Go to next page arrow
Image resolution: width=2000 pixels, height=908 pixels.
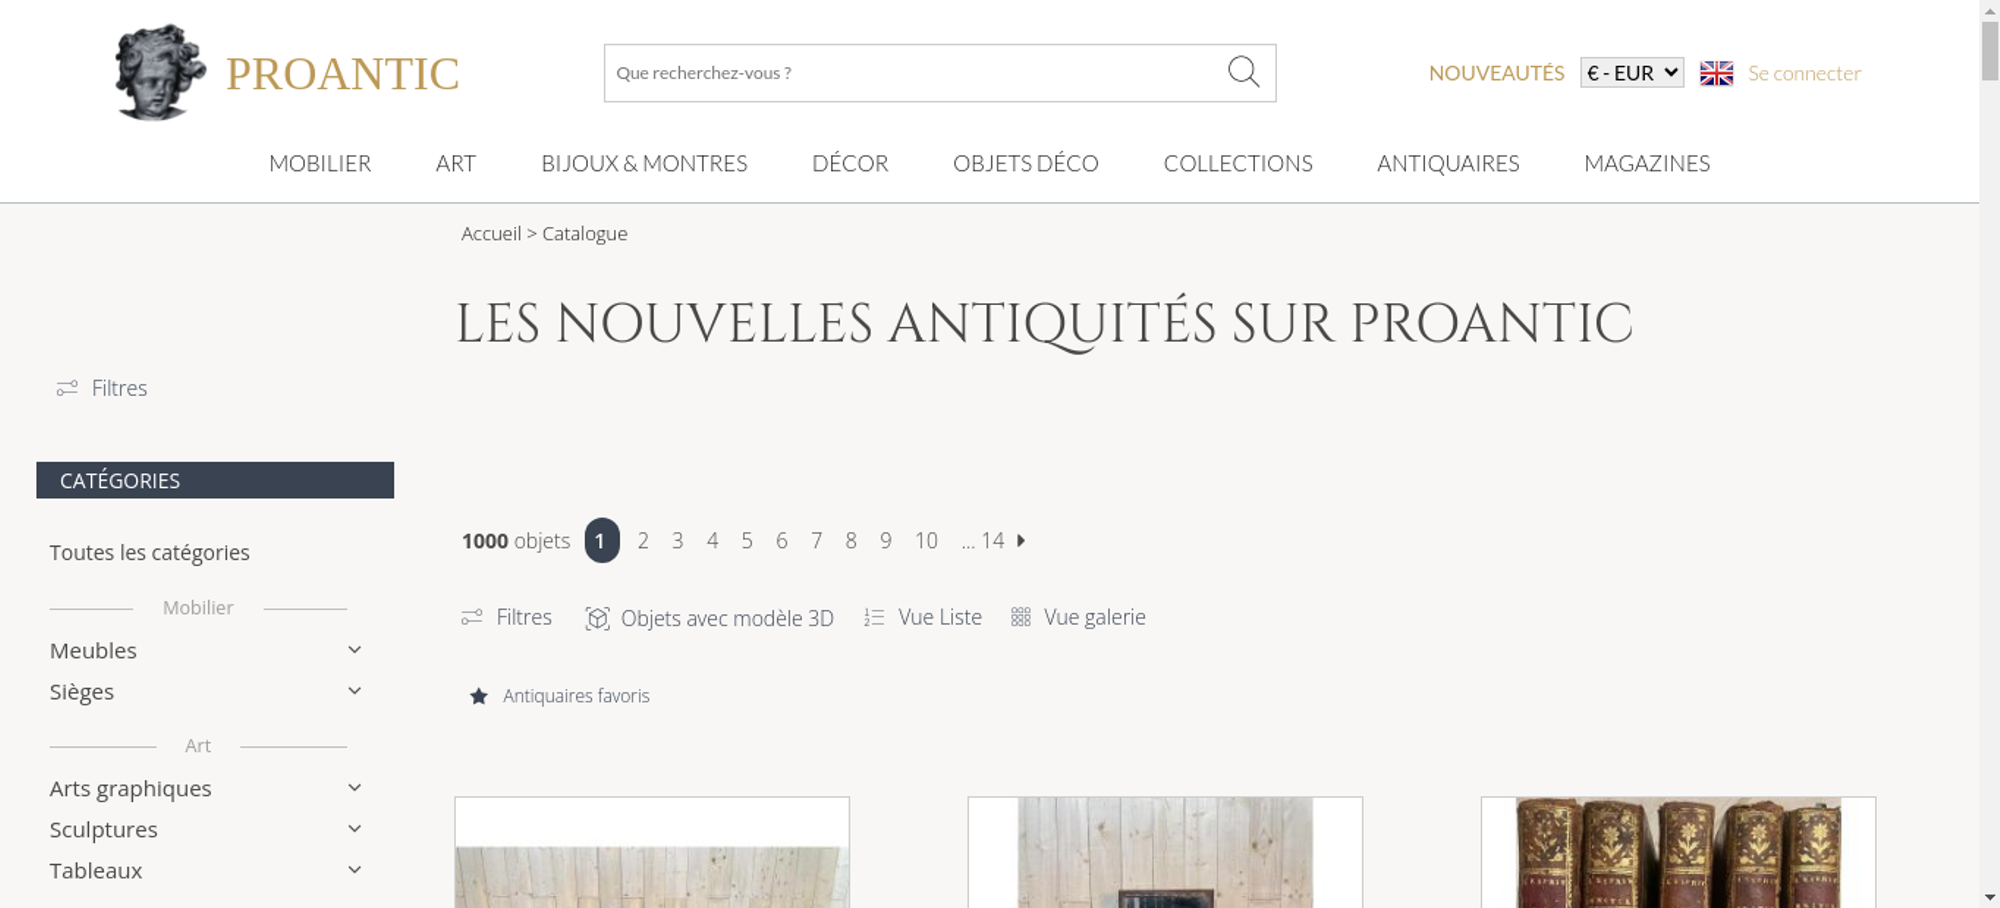pos(1021,540)
